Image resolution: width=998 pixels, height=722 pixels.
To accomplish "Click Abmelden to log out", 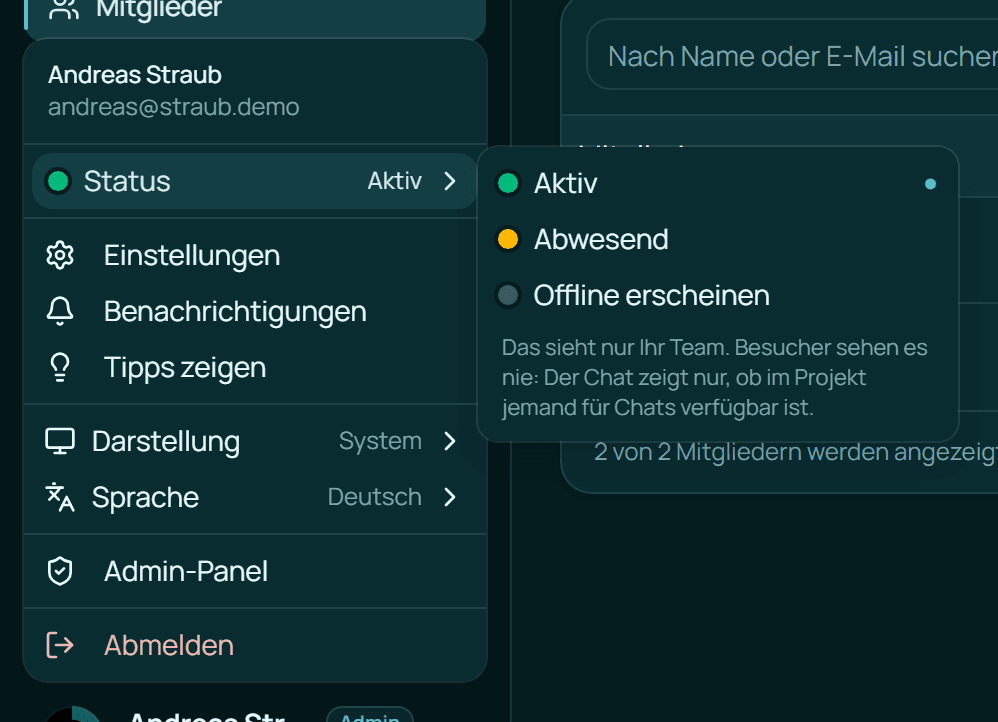I will [255, 645].
